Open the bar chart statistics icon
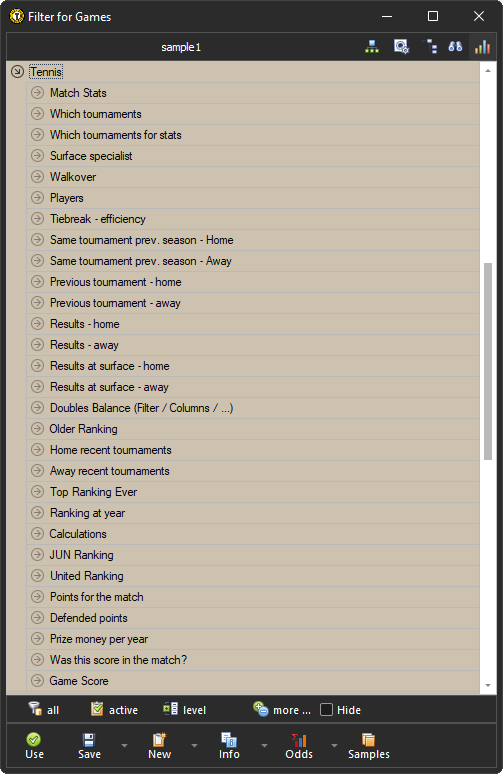Viewport: 503px width, 774px height. pyautogui.click(x=482, y=47)
